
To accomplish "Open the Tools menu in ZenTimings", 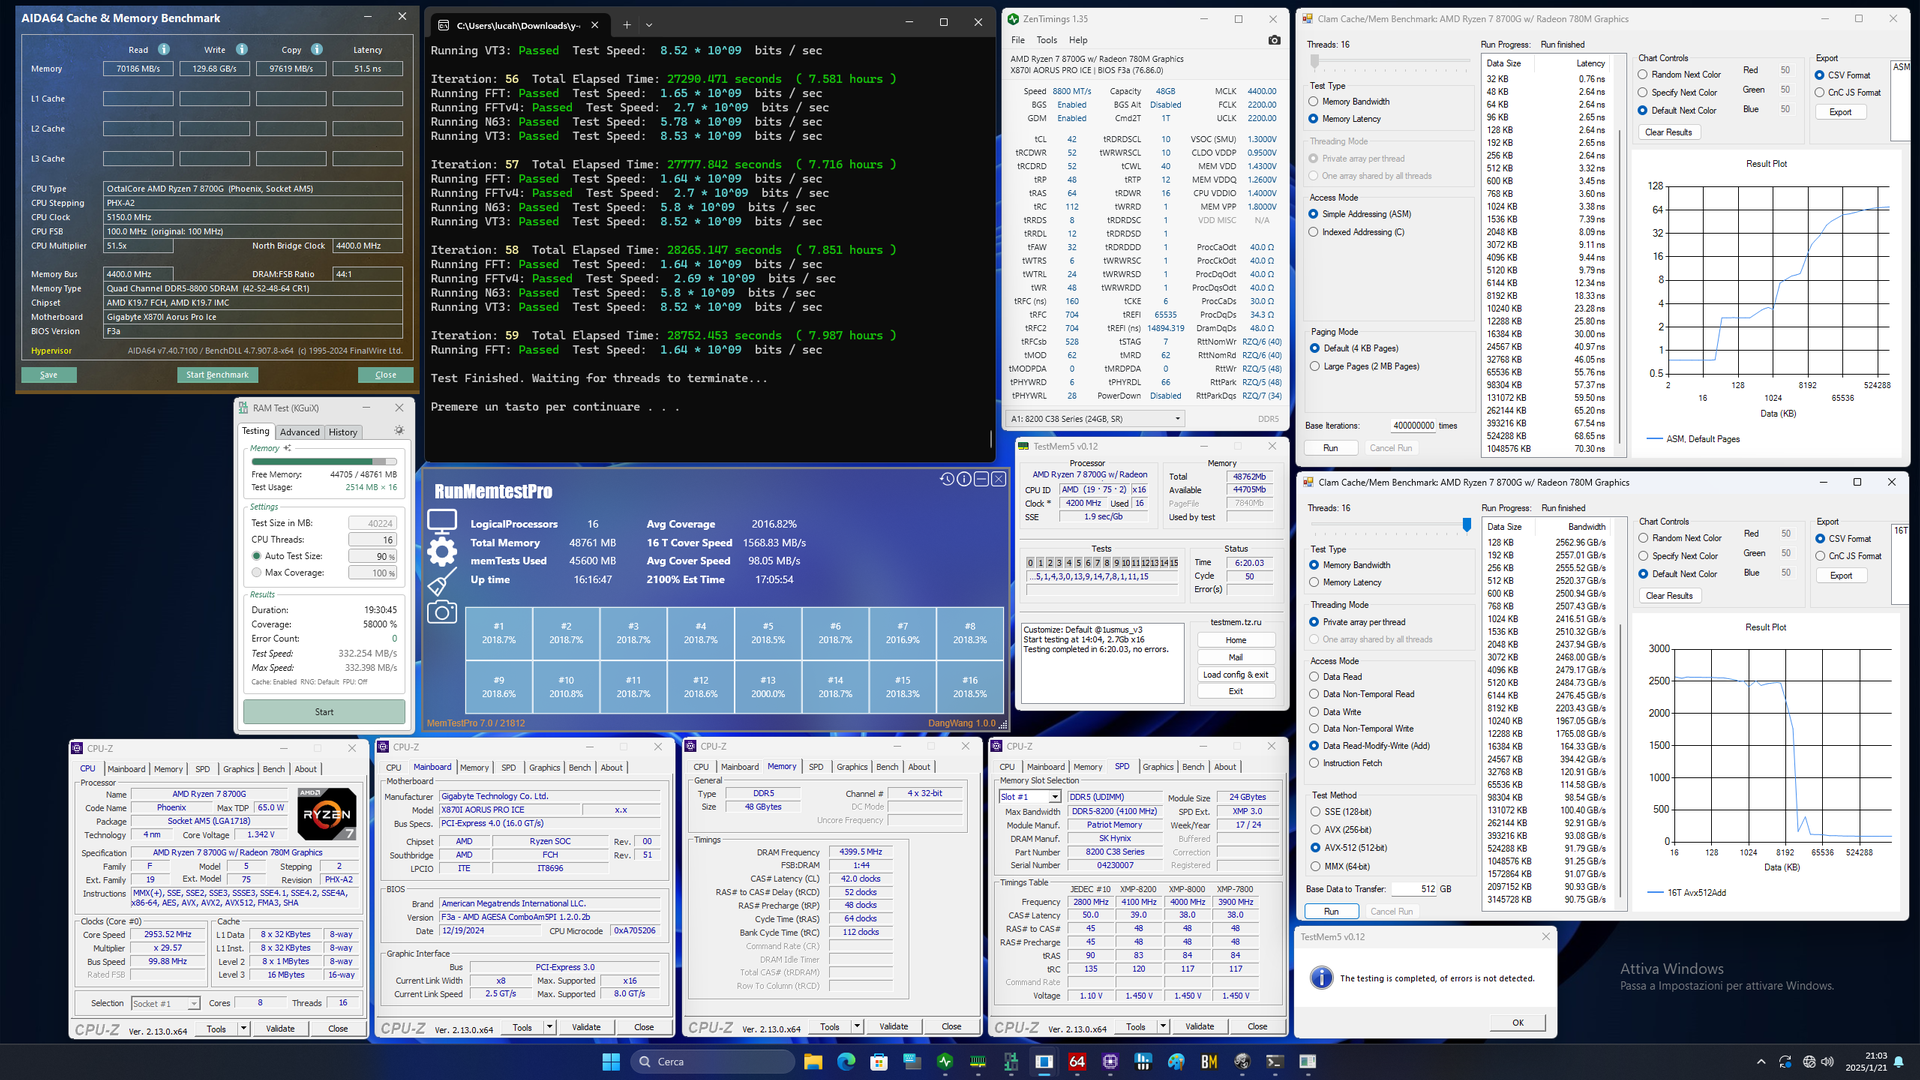I will (1047, 40).
